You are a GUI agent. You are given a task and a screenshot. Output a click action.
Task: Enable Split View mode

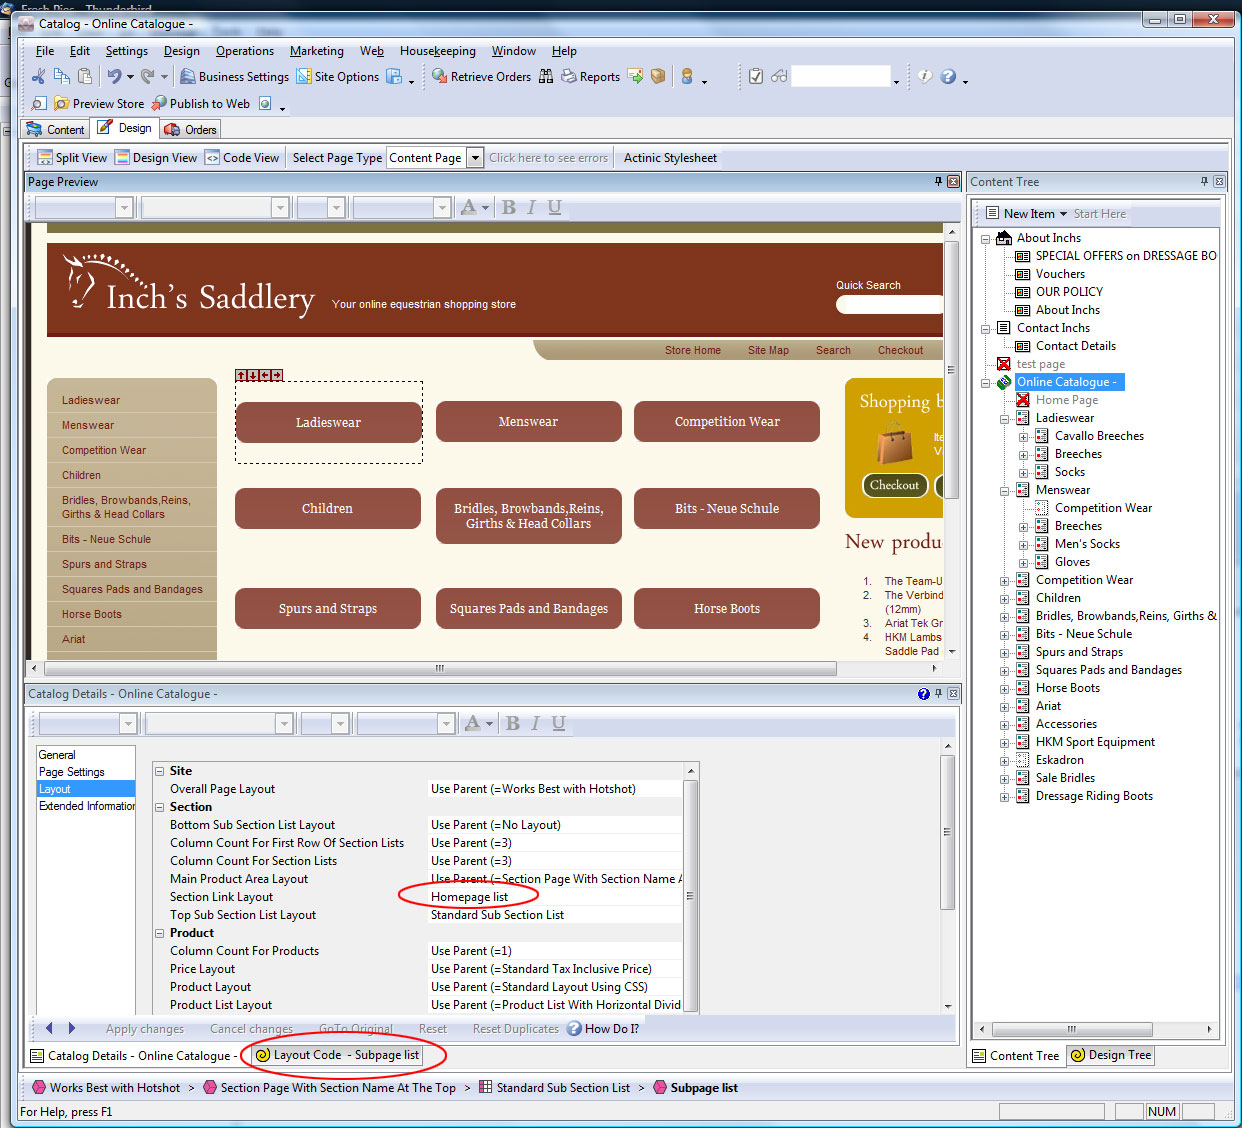(72, 157)
